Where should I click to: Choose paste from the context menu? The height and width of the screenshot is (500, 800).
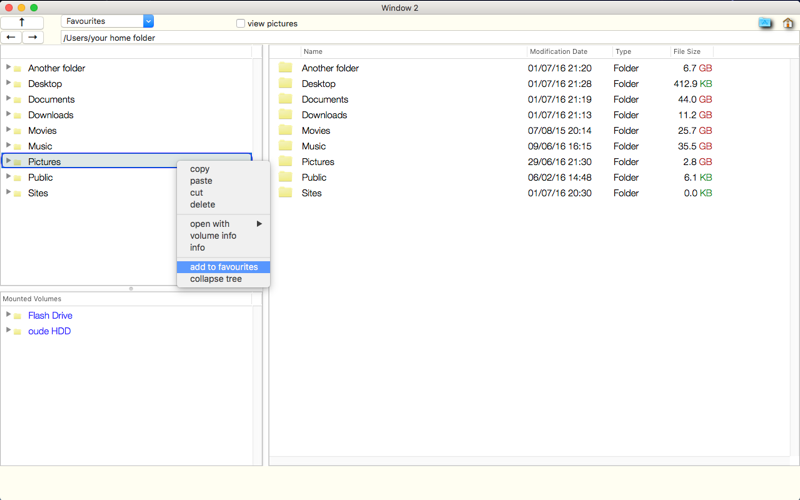(223, 181)
